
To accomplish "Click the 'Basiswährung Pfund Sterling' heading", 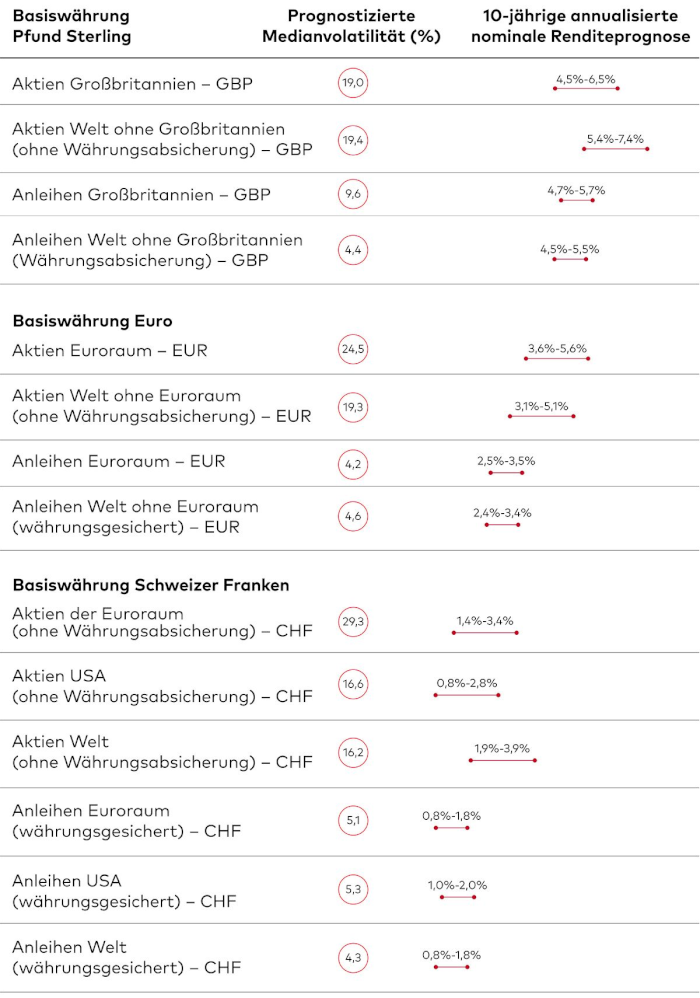I will 71,27.
